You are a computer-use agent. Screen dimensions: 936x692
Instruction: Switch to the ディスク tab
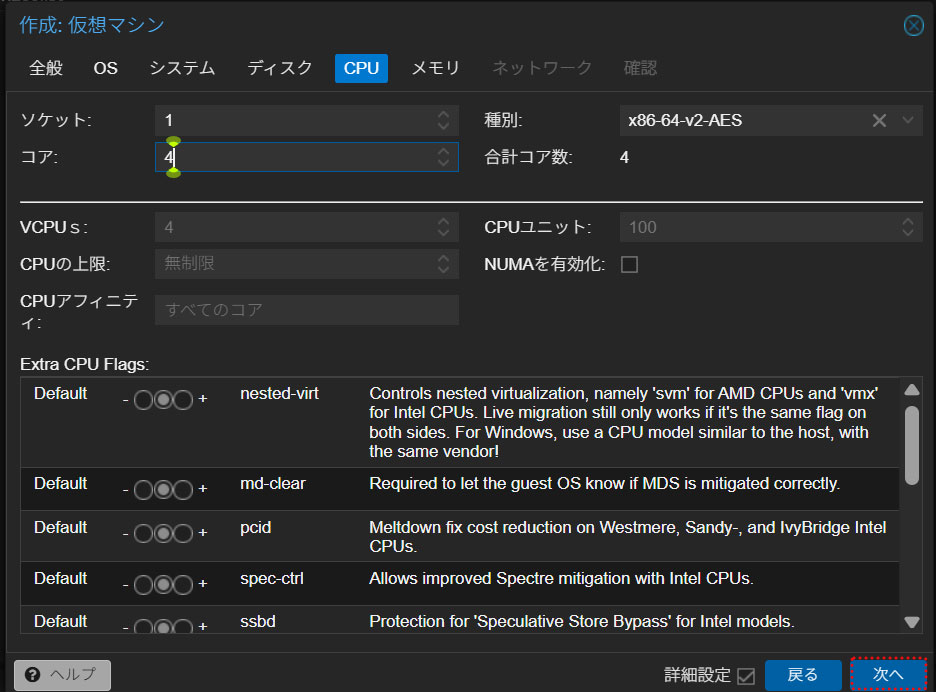[280, 68]
